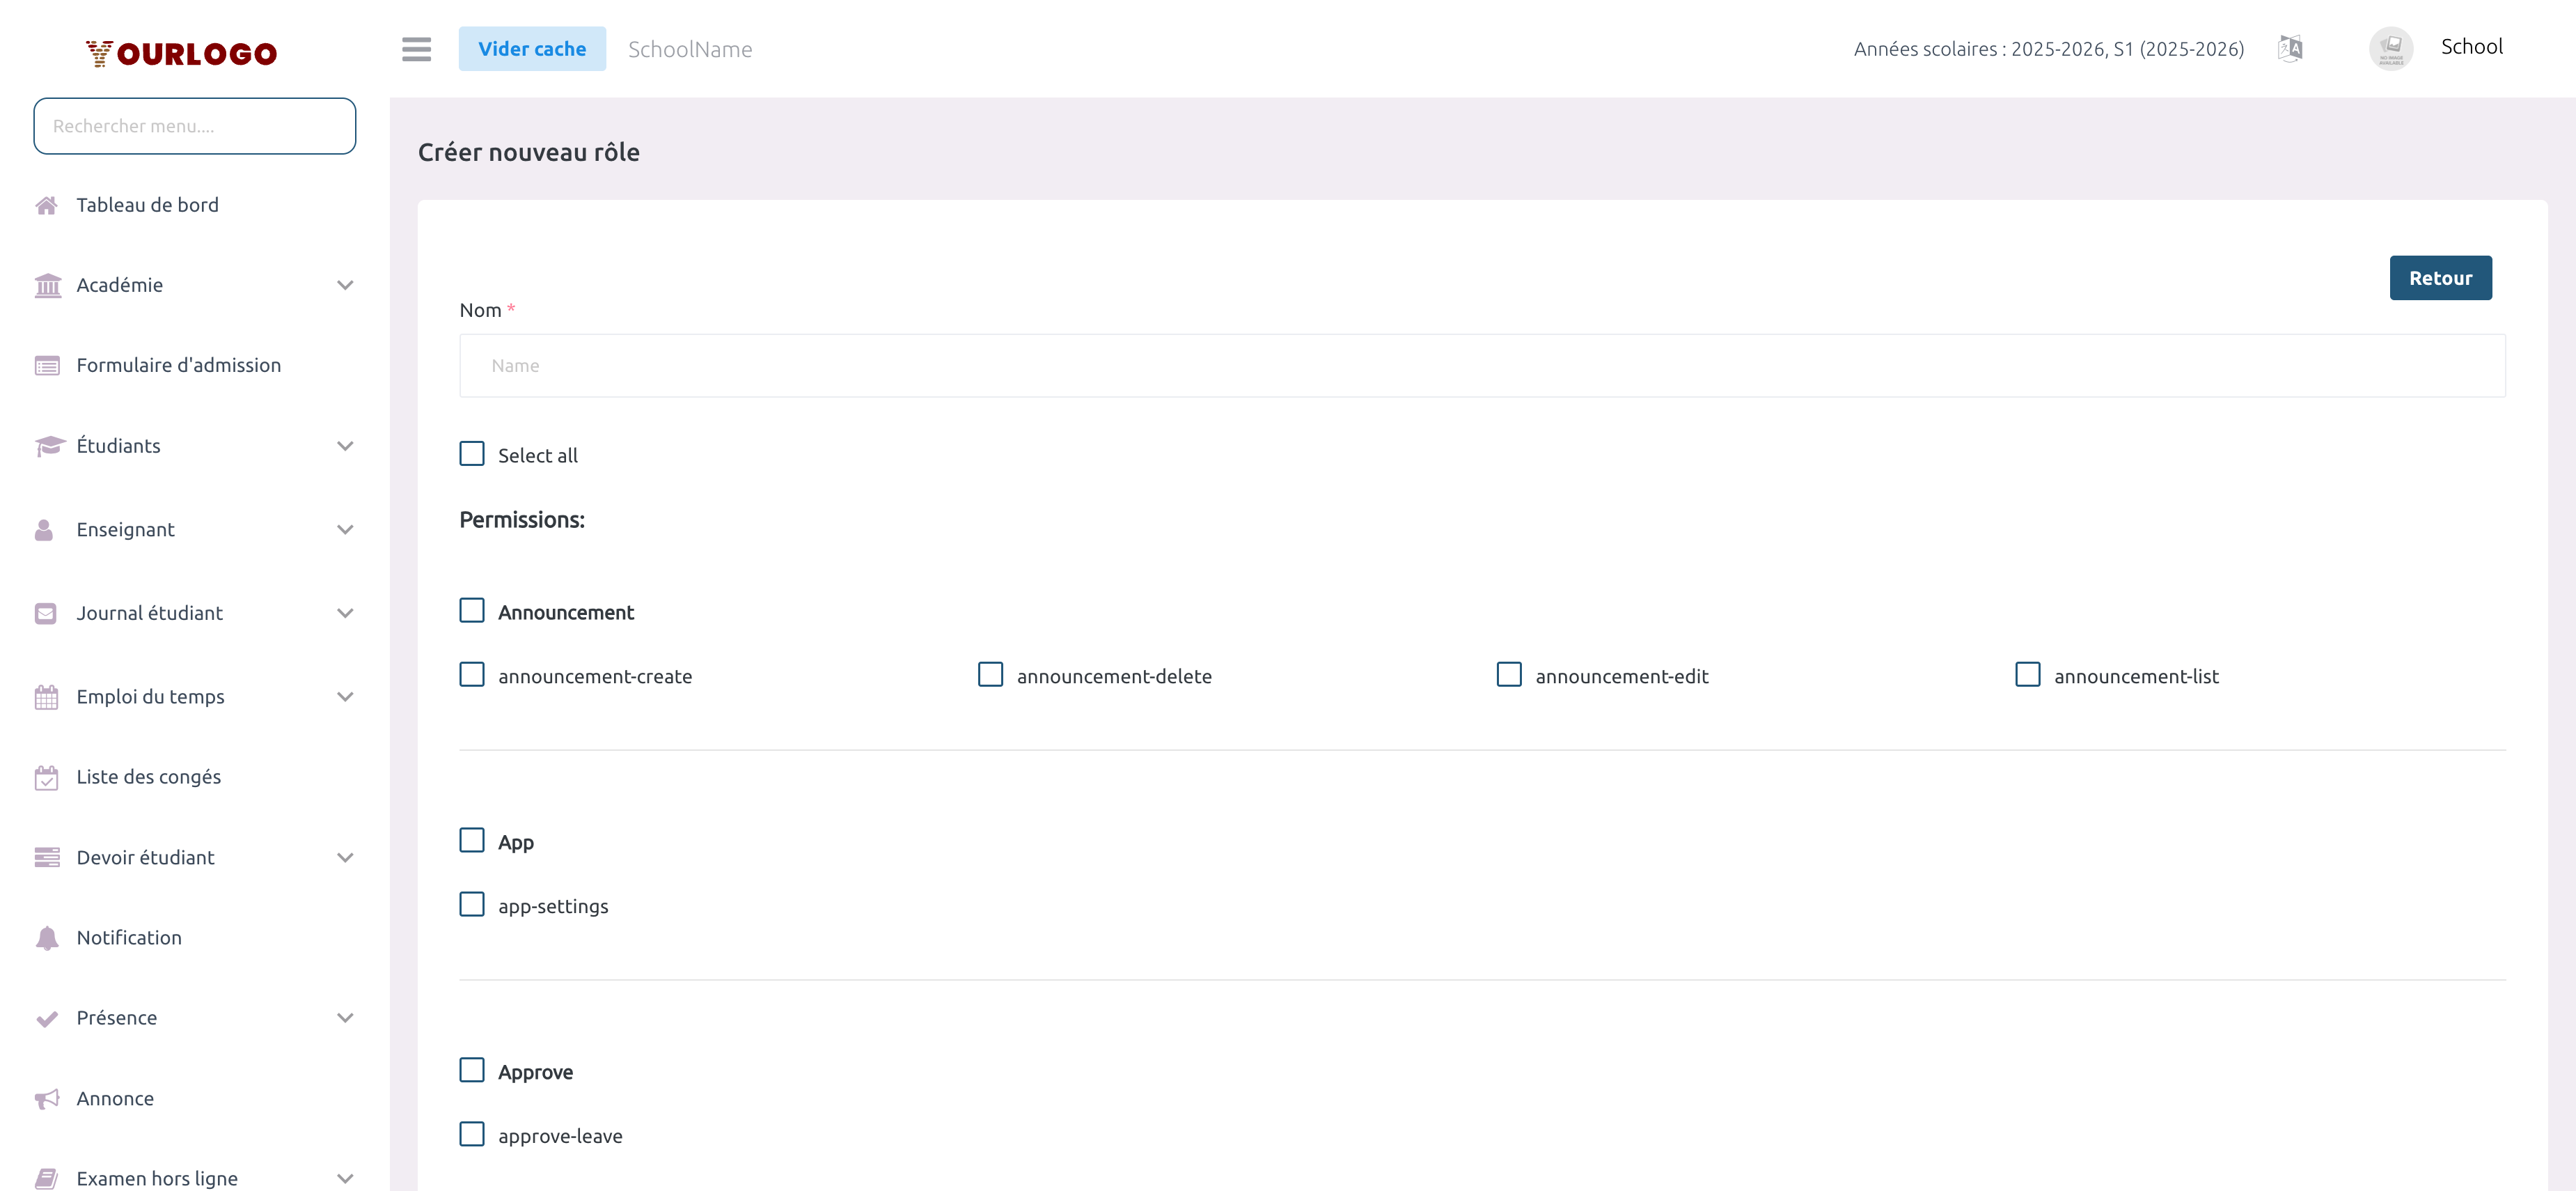
Task: Enable the Select all checkbox
Action: pyautogui.click(x=471, y=453)
